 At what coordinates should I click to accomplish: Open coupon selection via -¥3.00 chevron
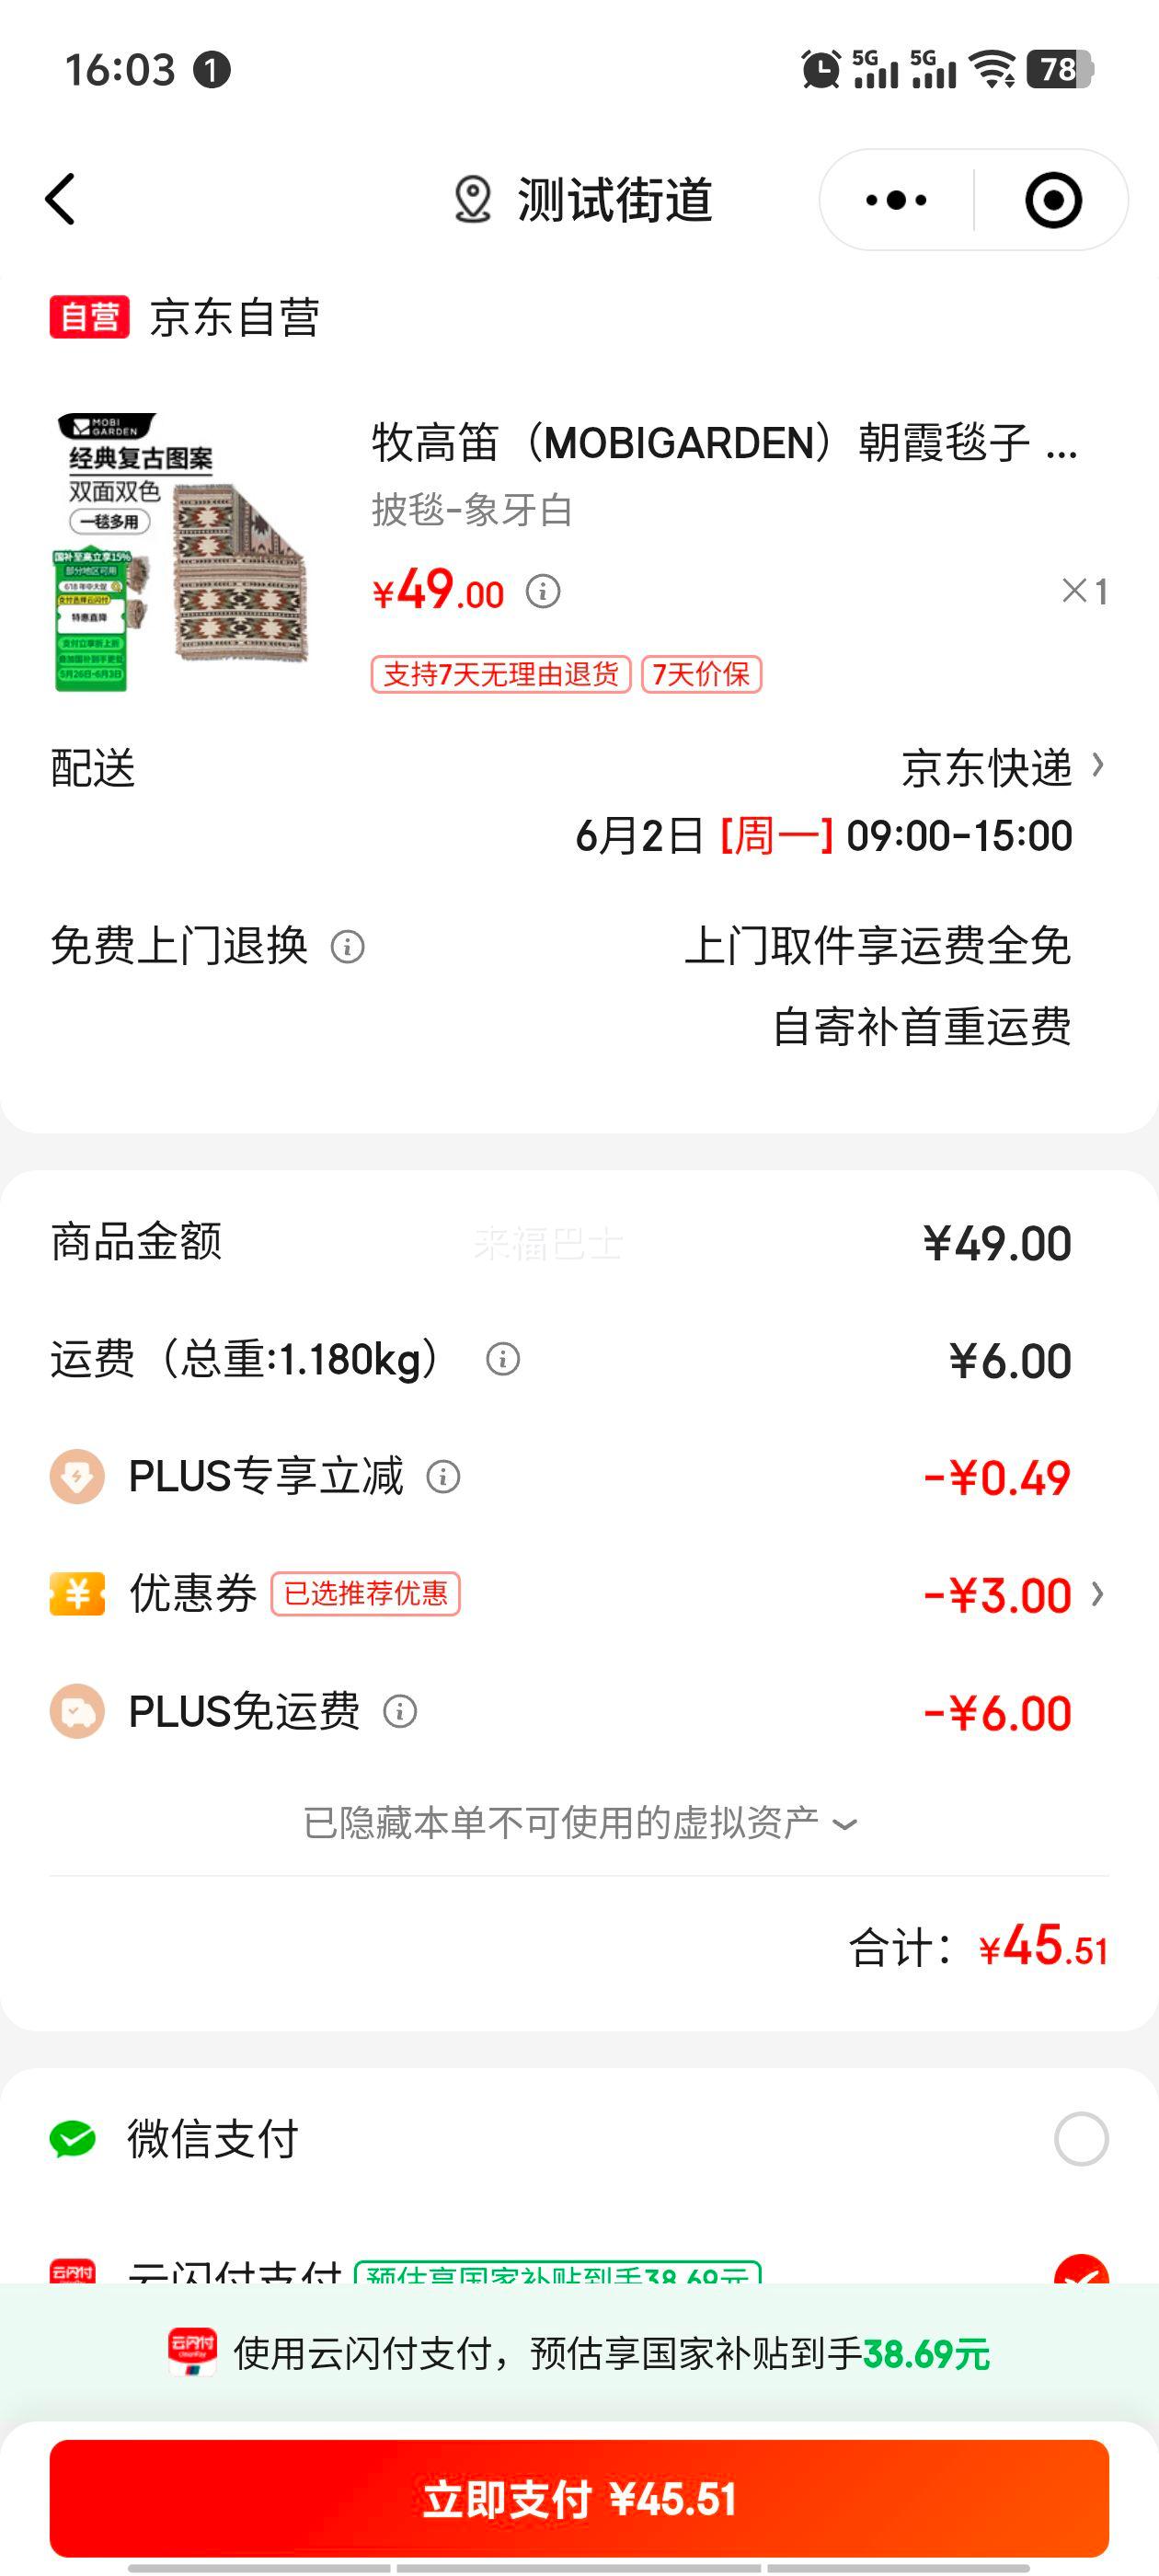pos(1098,1594)
